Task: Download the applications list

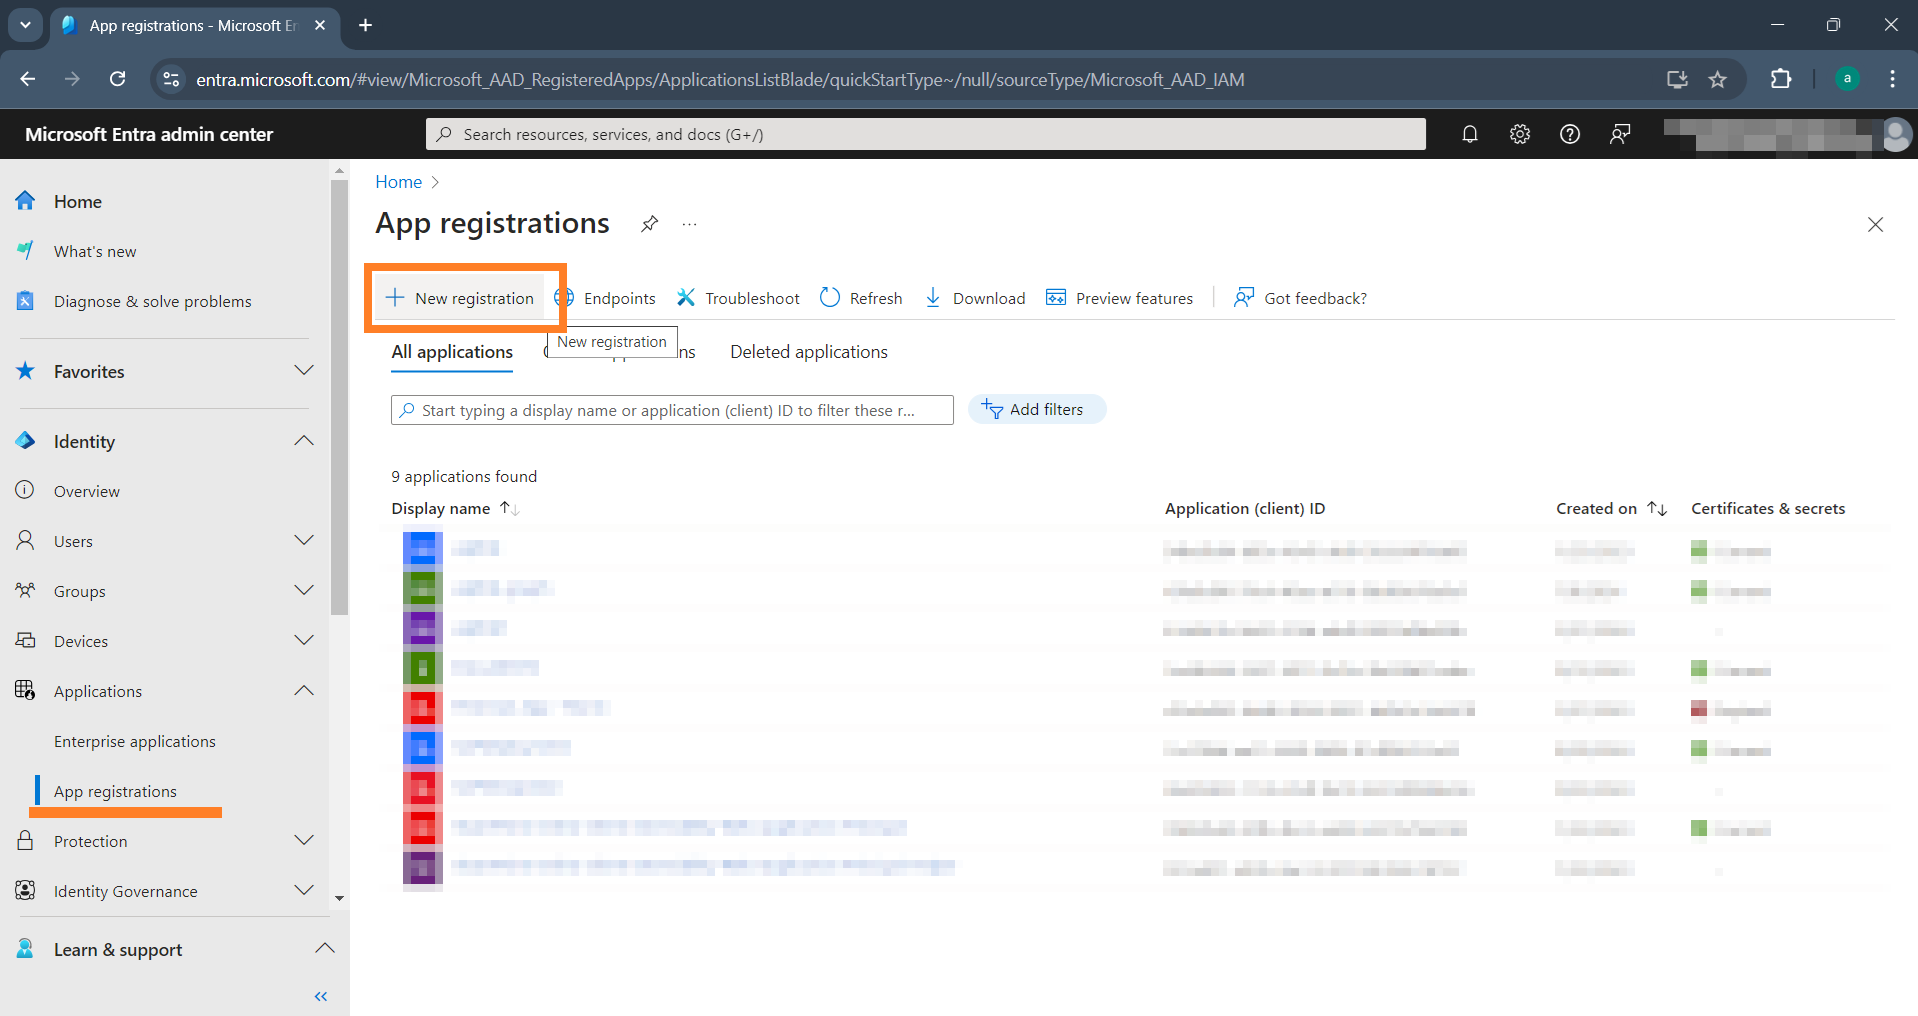Action: (975, 298)
